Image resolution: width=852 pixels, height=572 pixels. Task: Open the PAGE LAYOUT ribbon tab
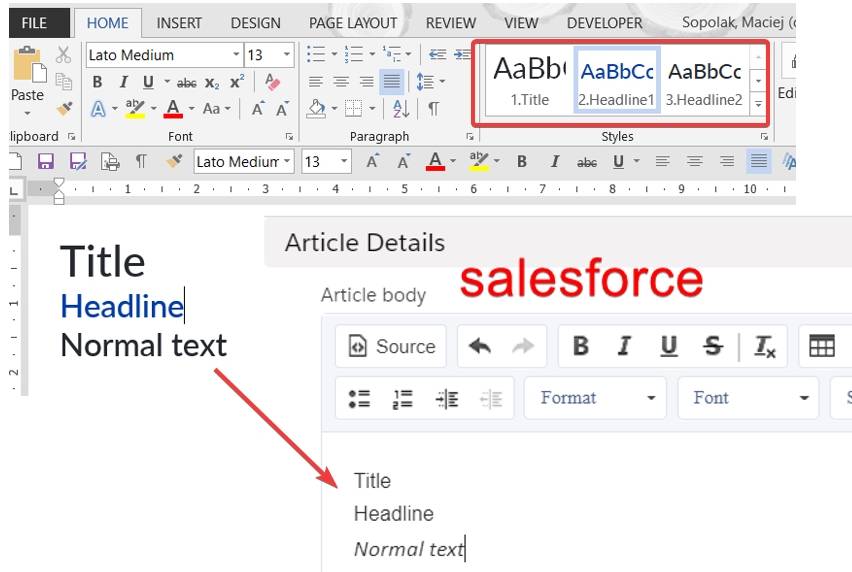point(353,22)
